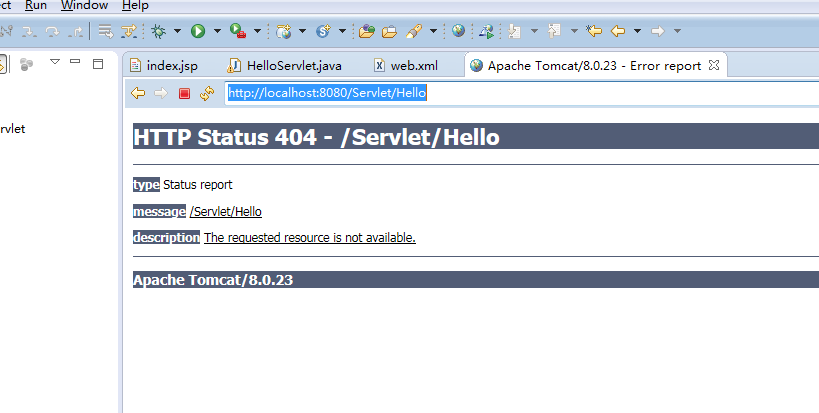Open the Previous Annotation dropdown arrow

point(574,31)
